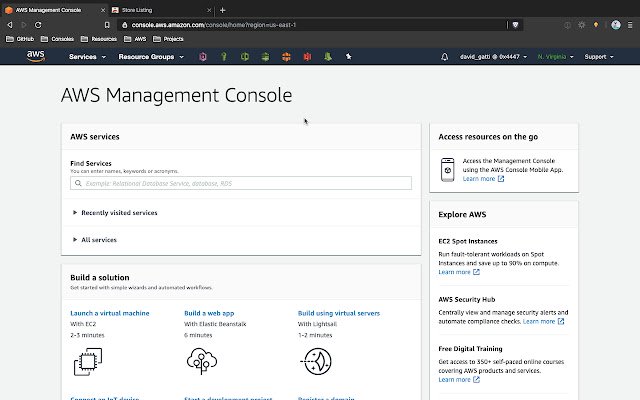Close the AWS Management Console tab
The image size is (640, 400).
pyautogui.click(x=103, y=10)
